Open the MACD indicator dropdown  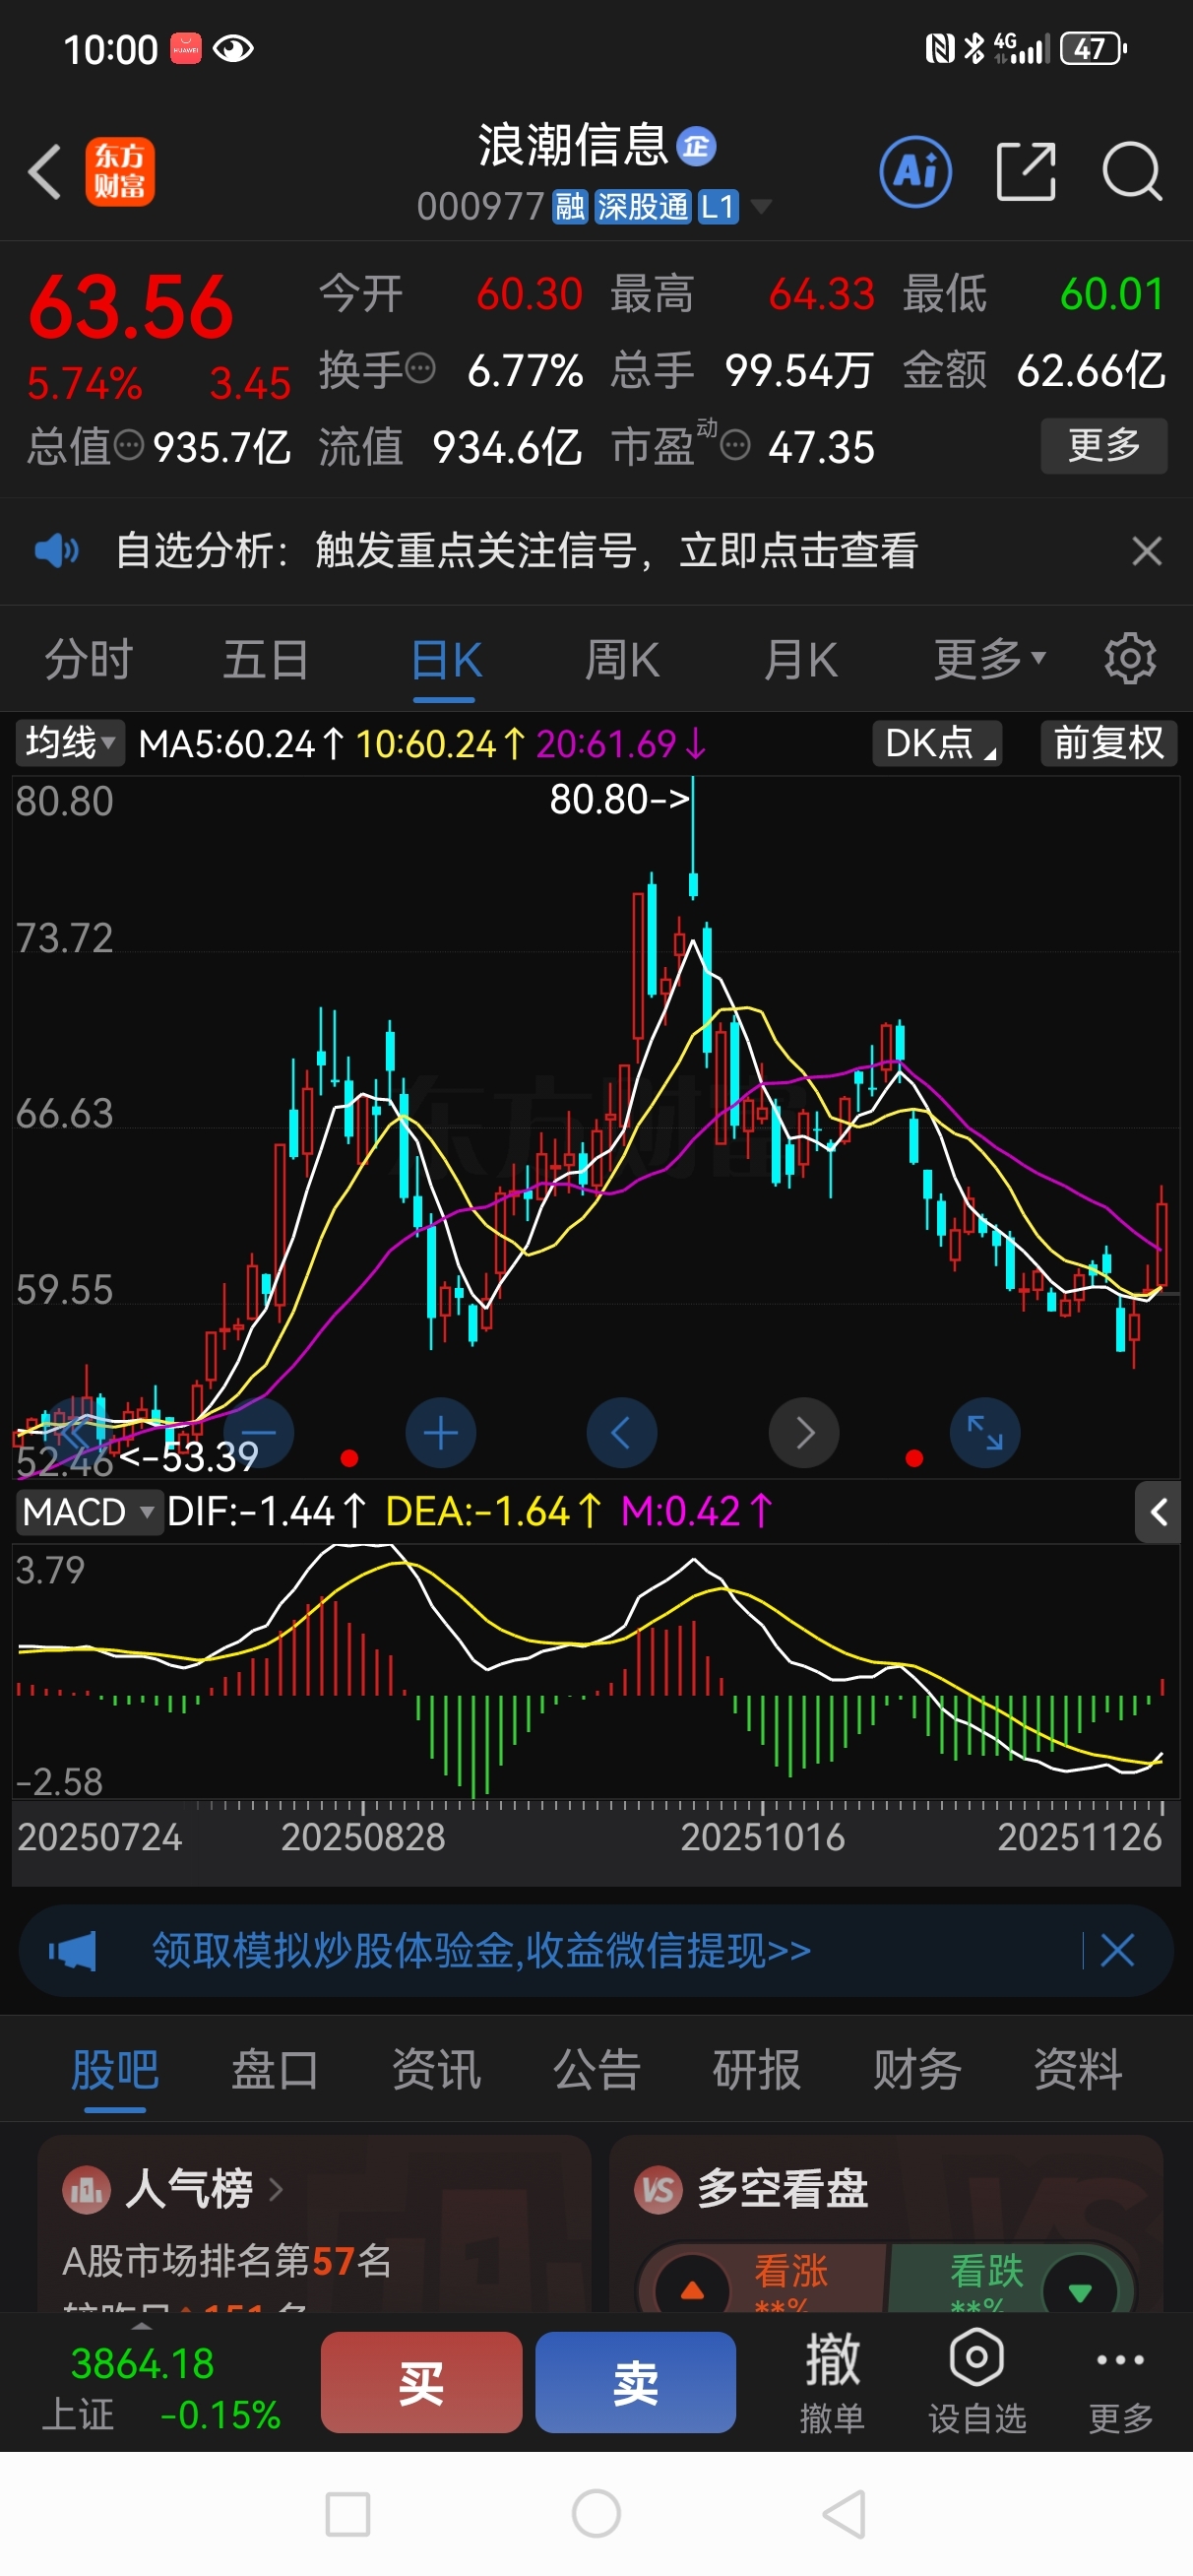(x=88, y=1512)
